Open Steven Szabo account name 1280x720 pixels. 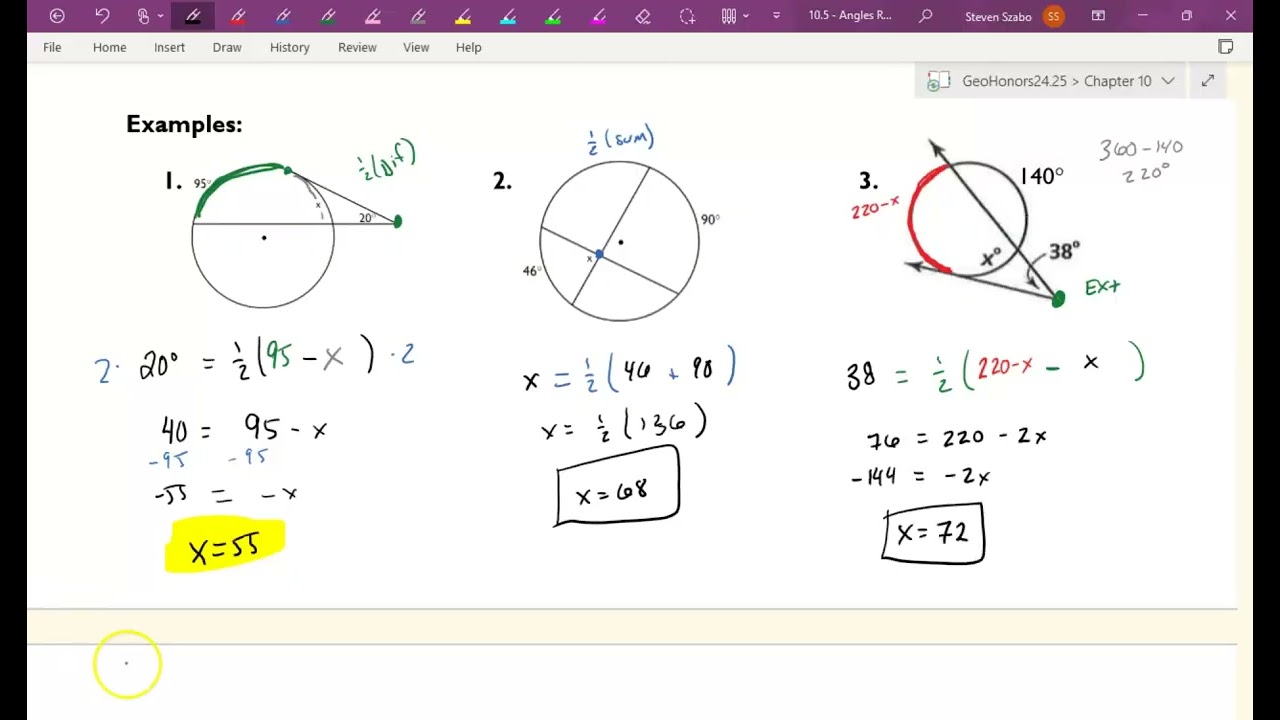click(998, 17)
